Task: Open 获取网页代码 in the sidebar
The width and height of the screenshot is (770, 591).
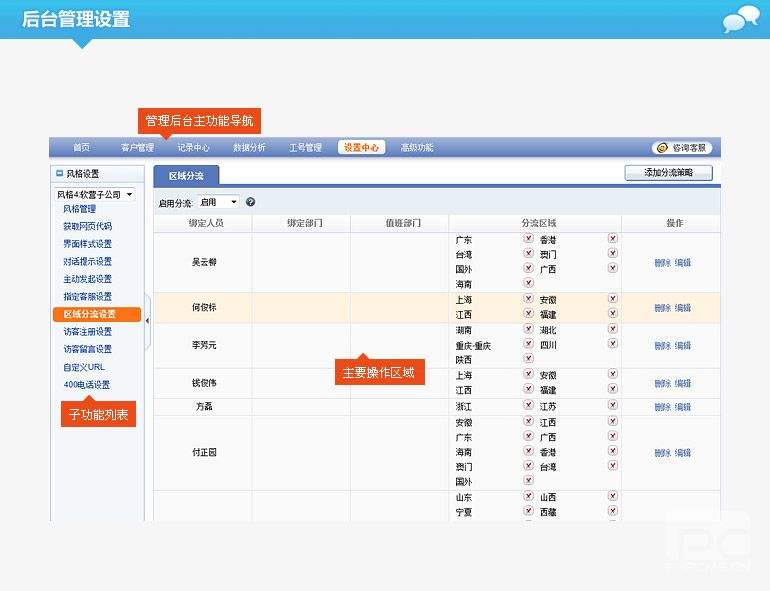Action: point(88,226)
